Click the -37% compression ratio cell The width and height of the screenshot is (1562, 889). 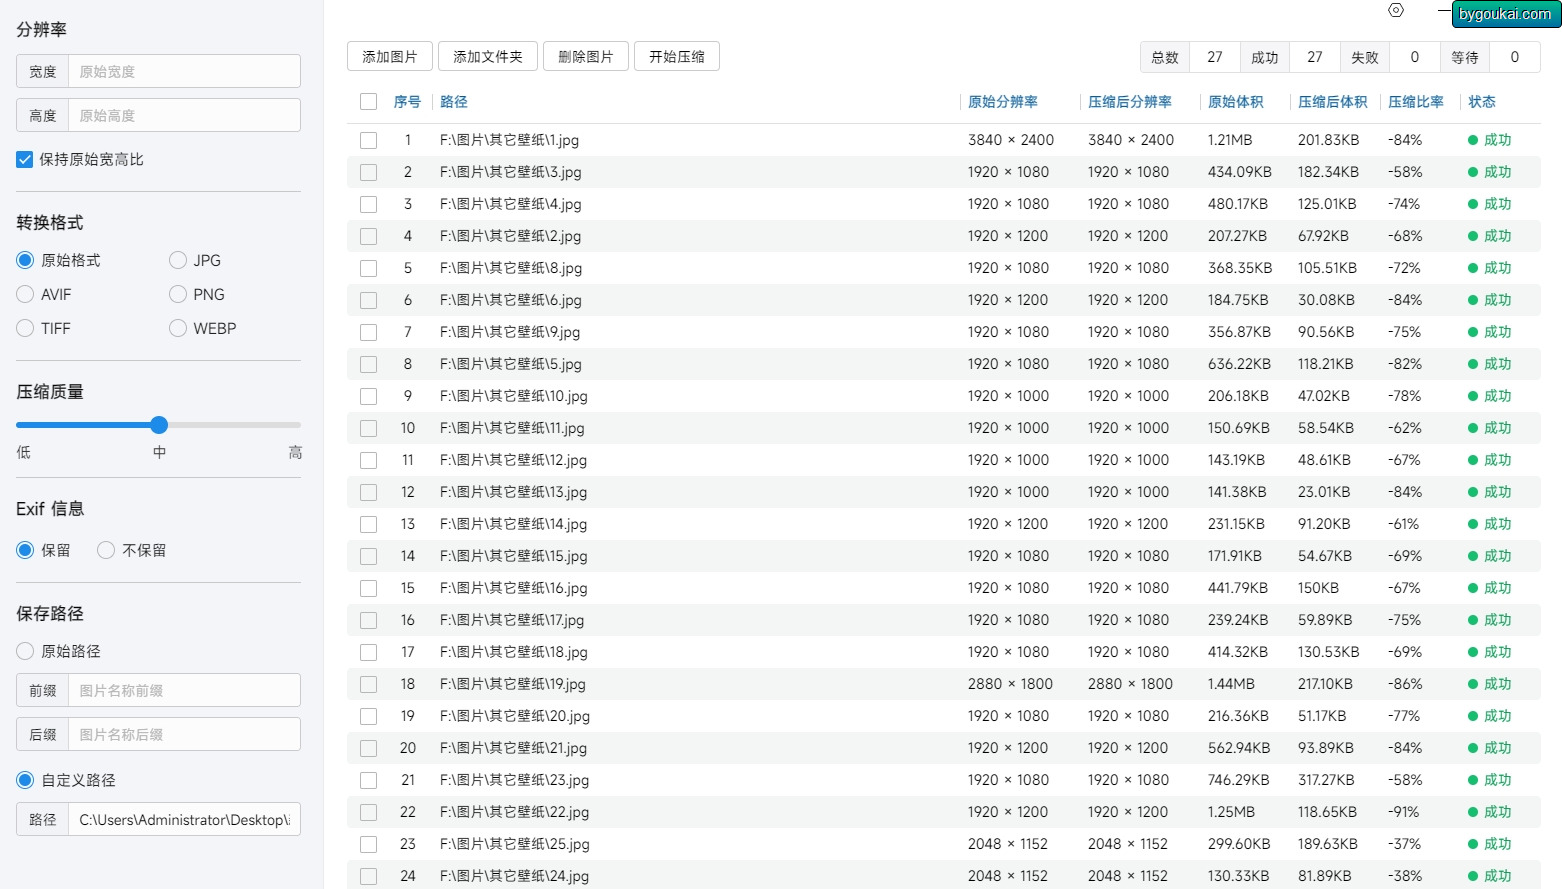(x=1405, y=844)
